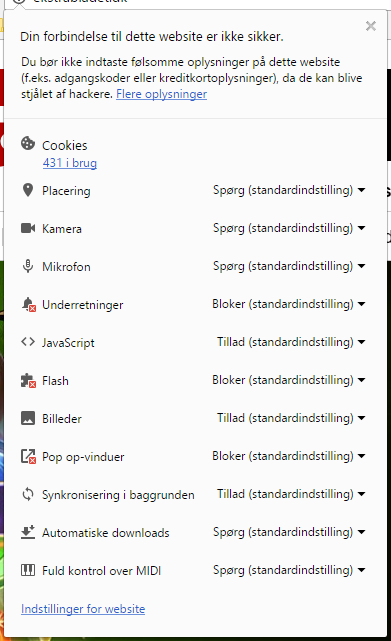
Task: Click the Fuld kontrol over MIDI icon
Action: click(x=28, y=570)
